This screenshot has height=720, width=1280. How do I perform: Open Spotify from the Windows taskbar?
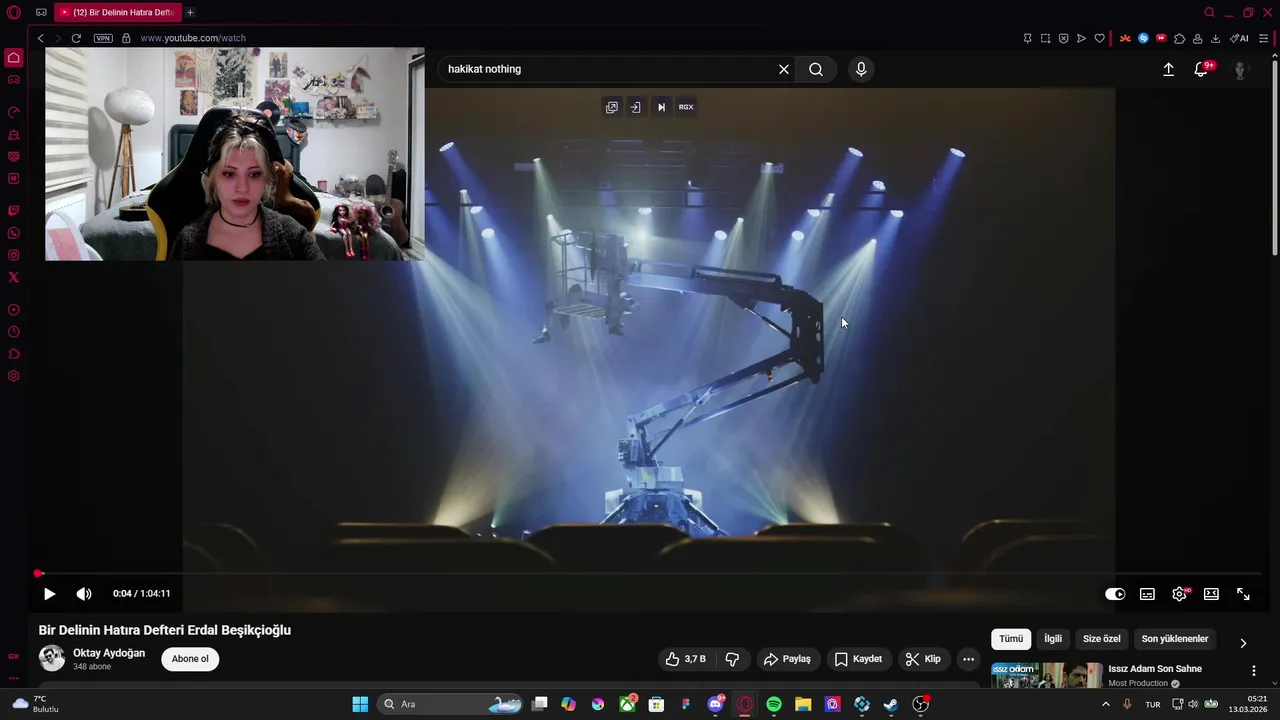[774, 704]
